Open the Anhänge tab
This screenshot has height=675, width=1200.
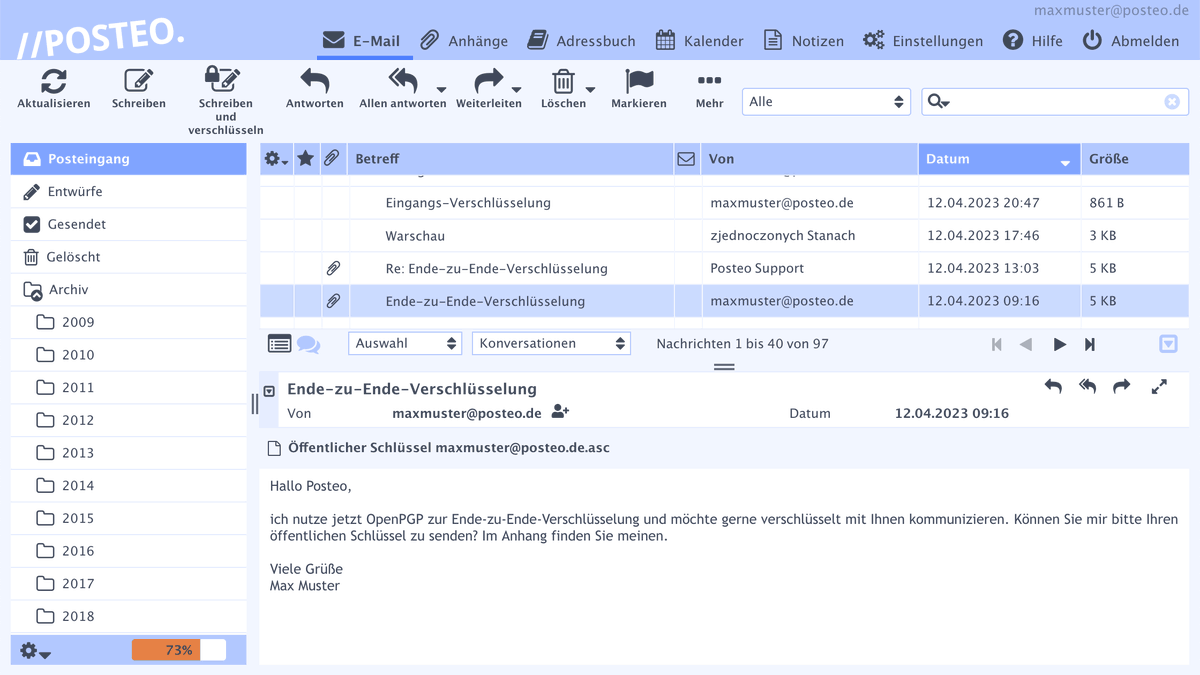pyautogui.click(x=463, y=41)
